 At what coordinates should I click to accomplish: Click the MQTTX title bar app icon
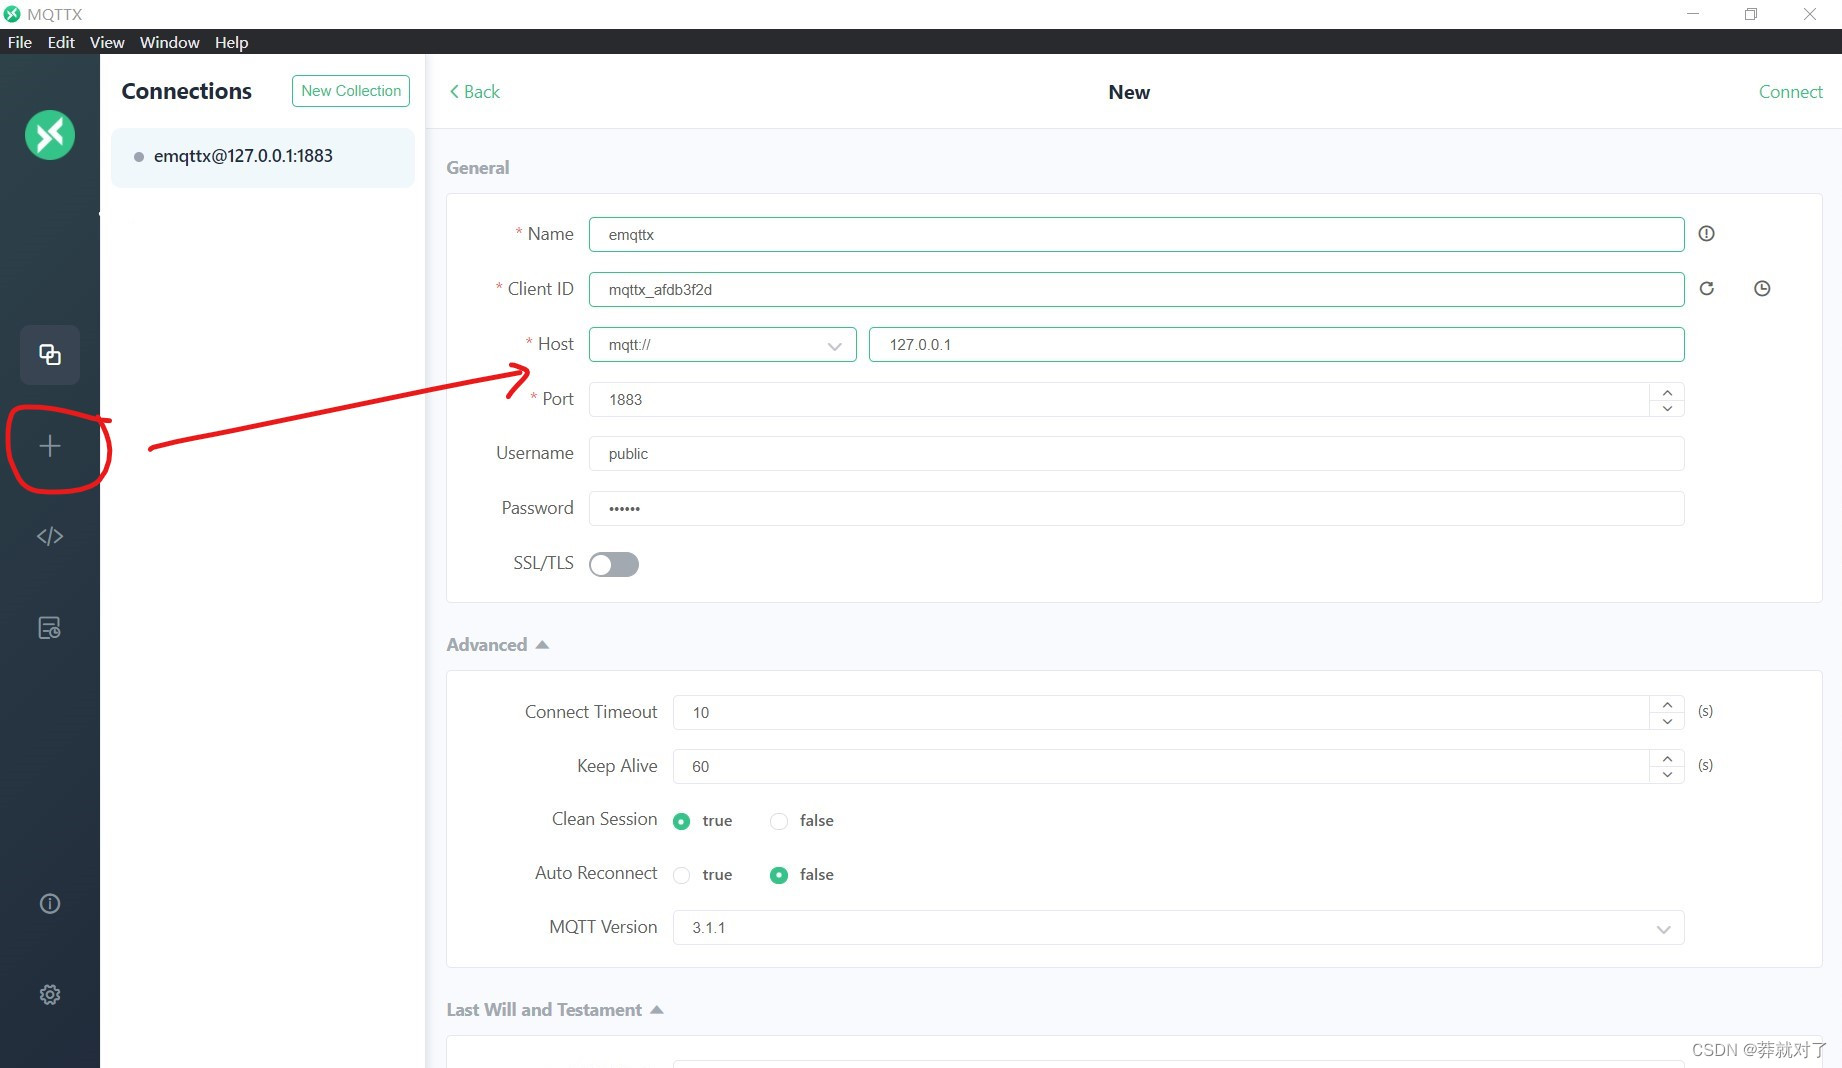tap(12, 14)
